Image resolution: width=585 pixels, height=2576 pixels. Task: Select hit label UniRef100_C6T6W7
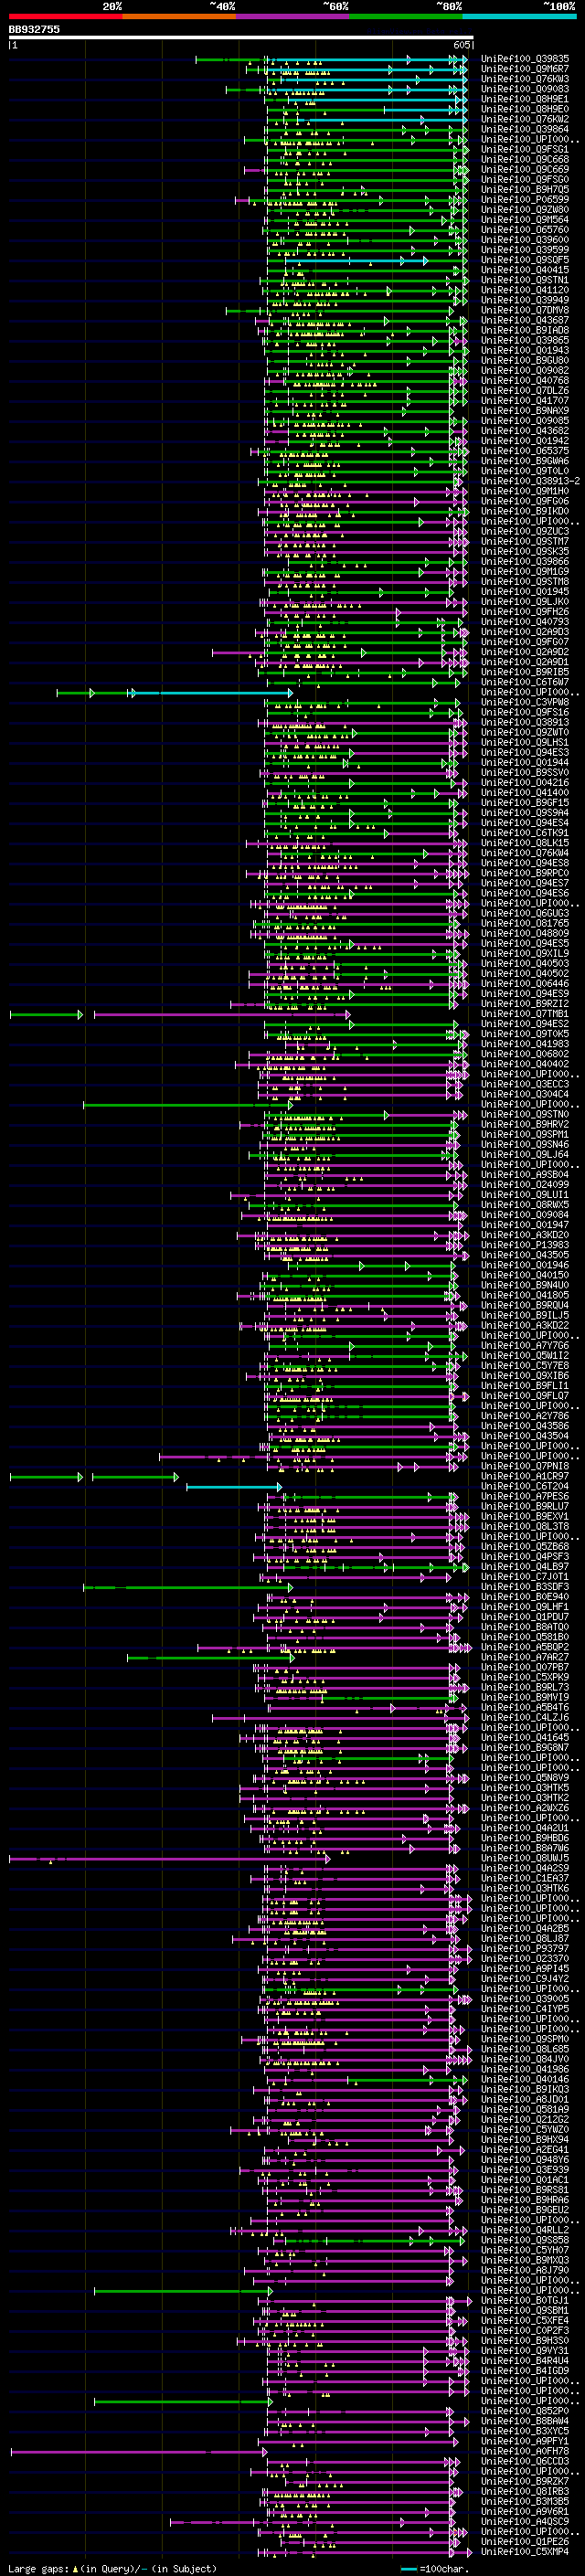click(525, 682)
